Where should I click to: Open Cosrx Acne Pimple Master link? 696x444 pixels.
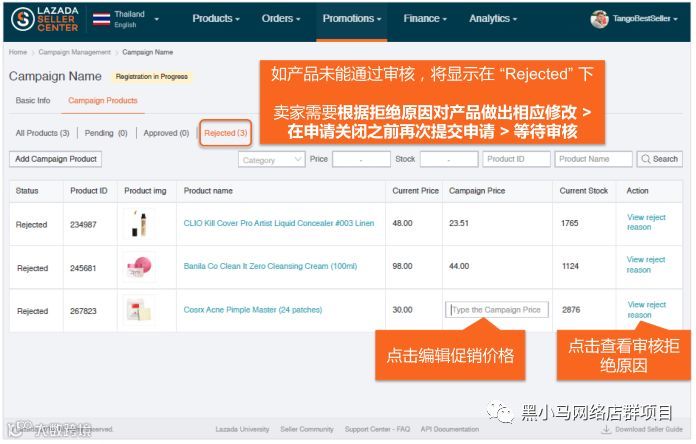(253, 309)
